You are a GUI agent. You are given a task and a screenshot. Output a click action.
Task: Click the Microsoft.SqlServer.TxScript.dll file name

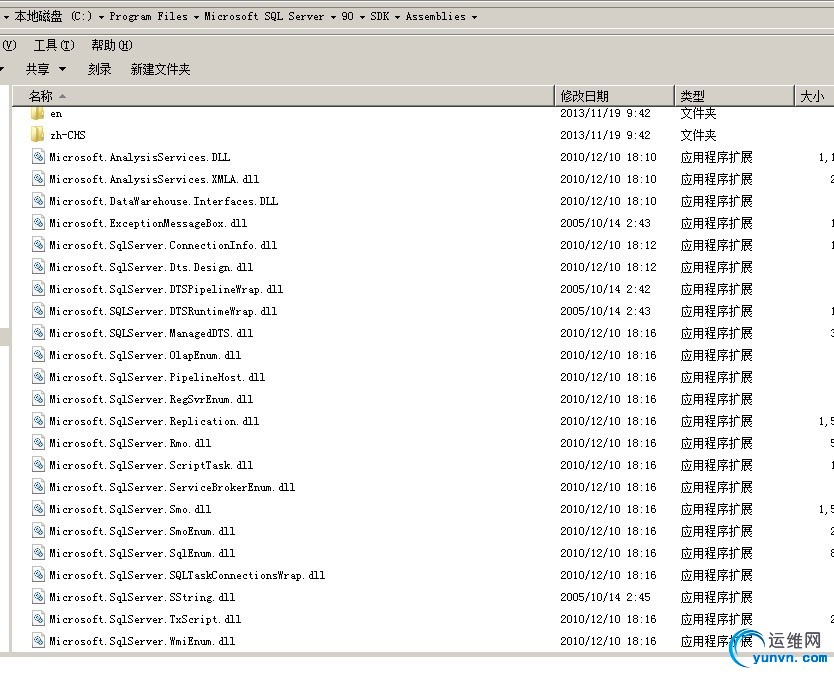145,619
